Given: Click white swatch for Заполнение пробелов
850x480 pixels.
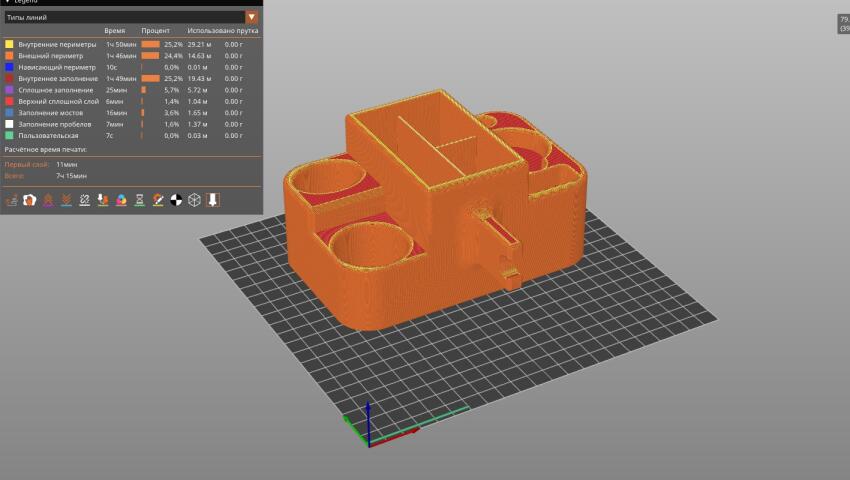Looking at the screenshot, I should point(9,124).
